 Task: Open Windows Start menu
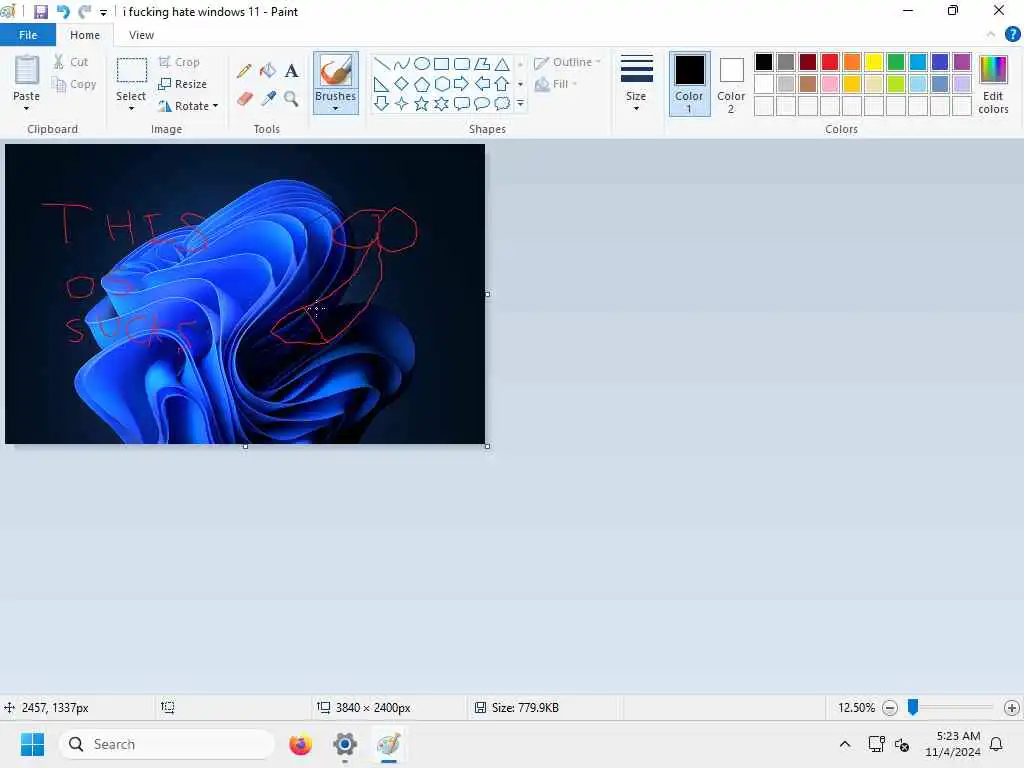click(x=32, y=744)
